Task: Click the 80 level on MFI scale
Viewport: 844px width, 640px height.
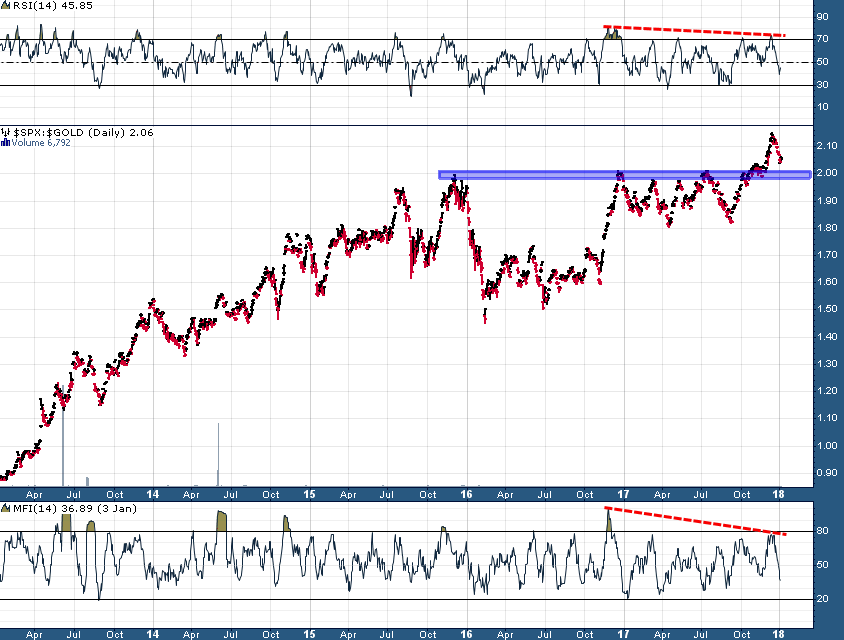Action: point(822,531)
